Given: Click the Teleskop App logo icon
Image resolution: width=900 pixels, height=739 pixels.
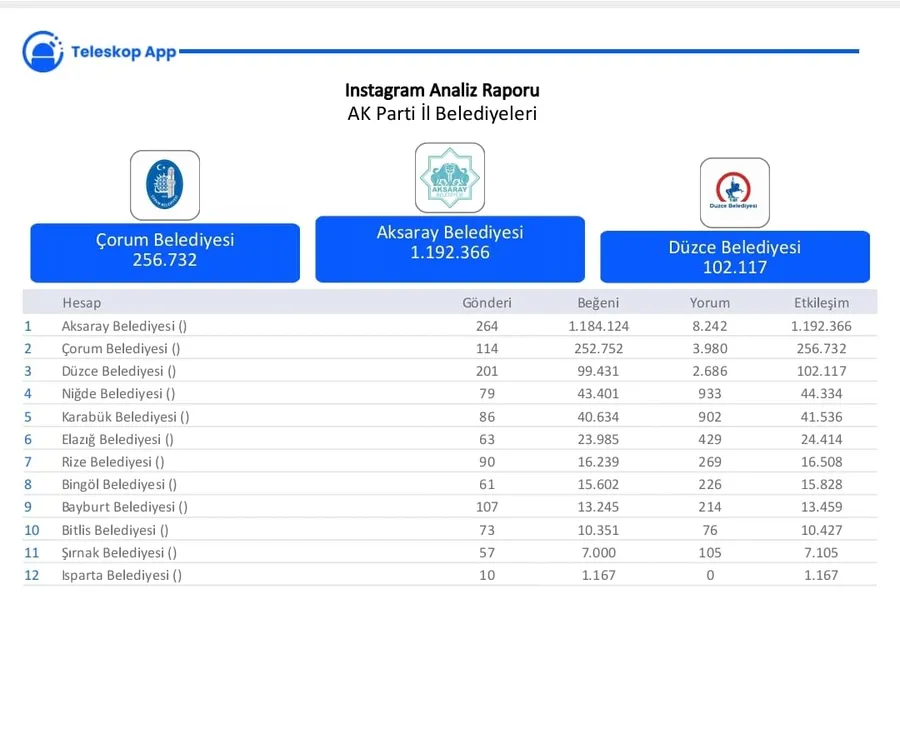Looking at the screenshot, I should pos(43,51).
